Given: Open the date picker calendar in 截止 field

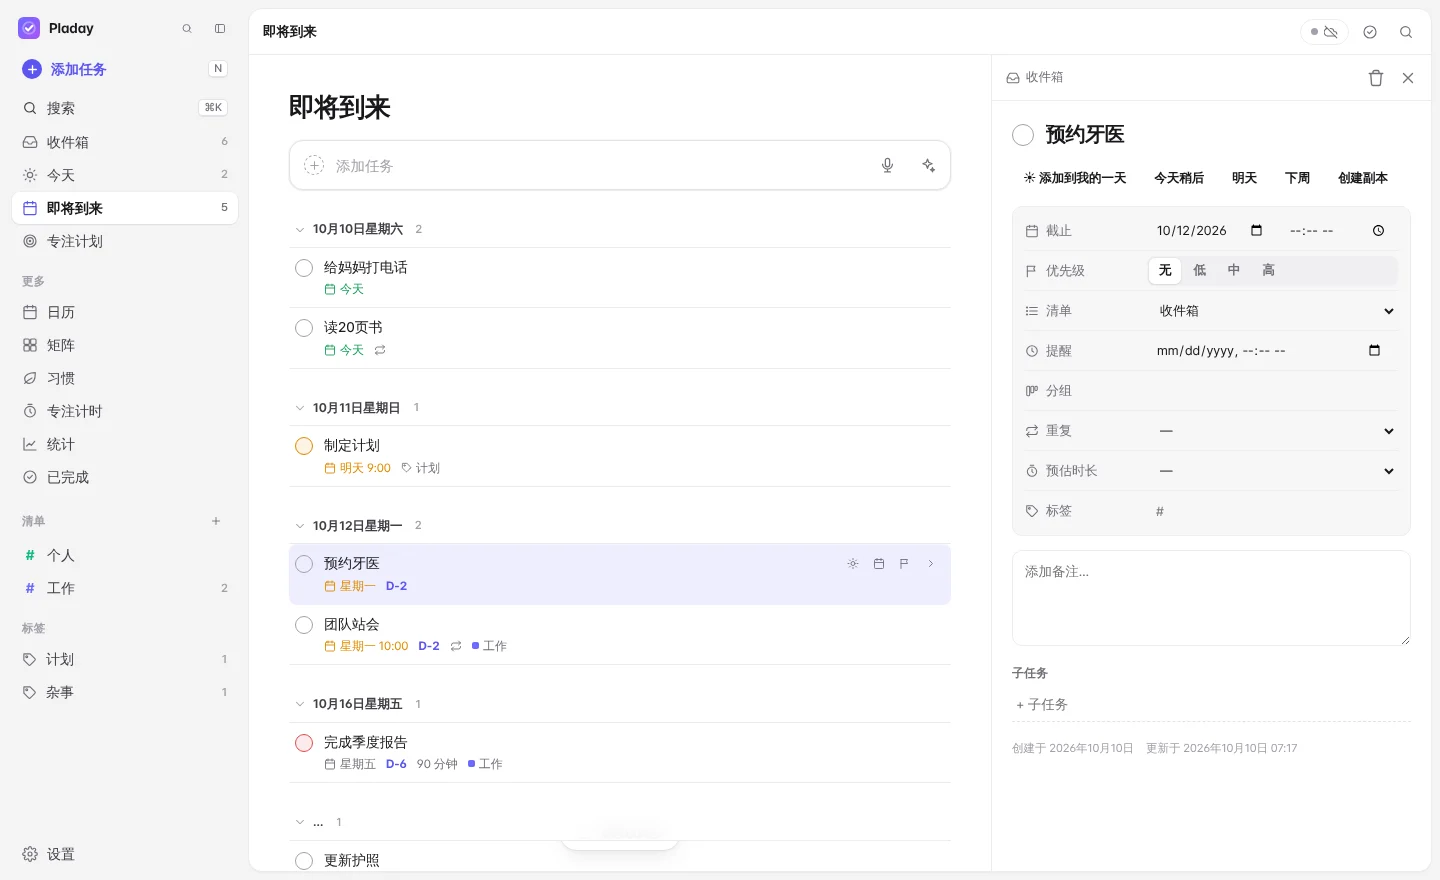Looking at the screenshot, I should click(x=1257, y=231).
